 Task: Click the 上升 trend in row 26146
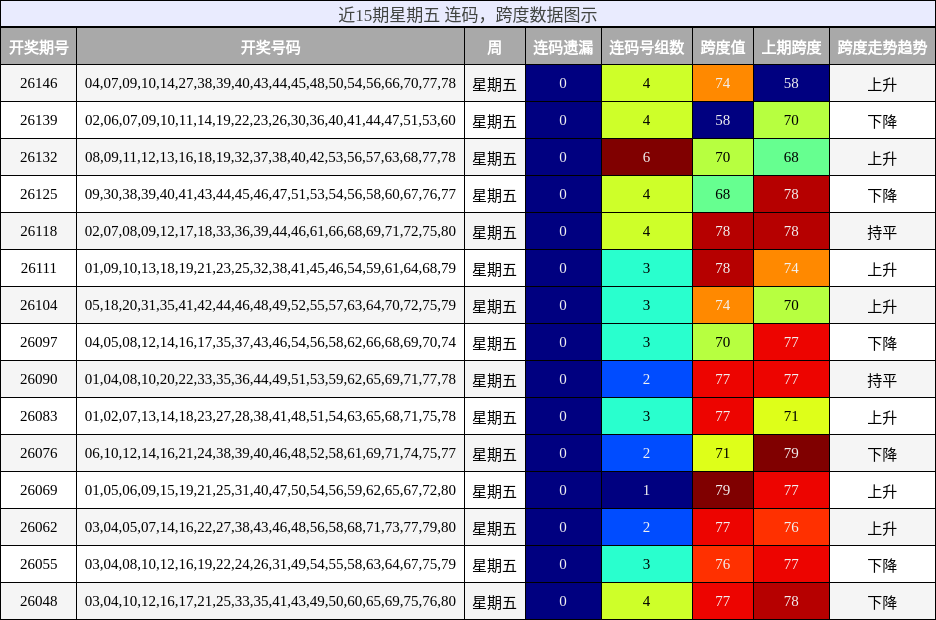click(882, 83)
